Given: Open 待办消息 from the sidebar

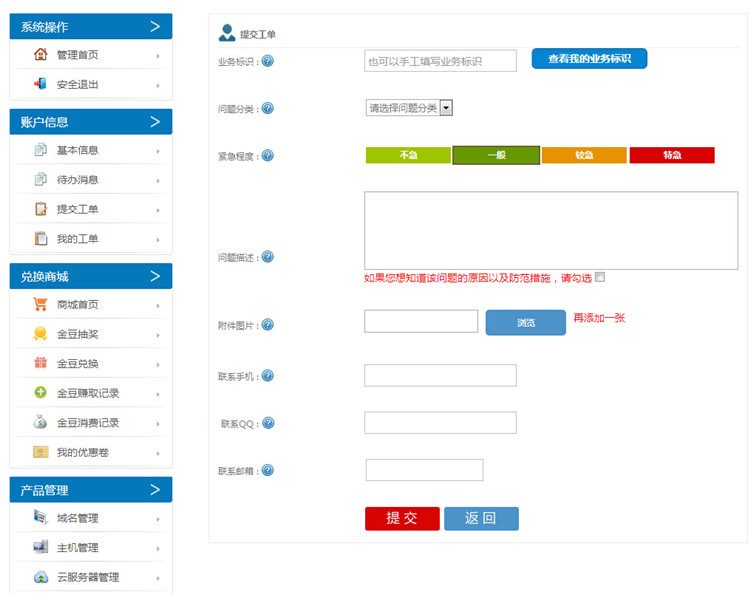Looking at the screenshot, I should [x=91, y=180].
